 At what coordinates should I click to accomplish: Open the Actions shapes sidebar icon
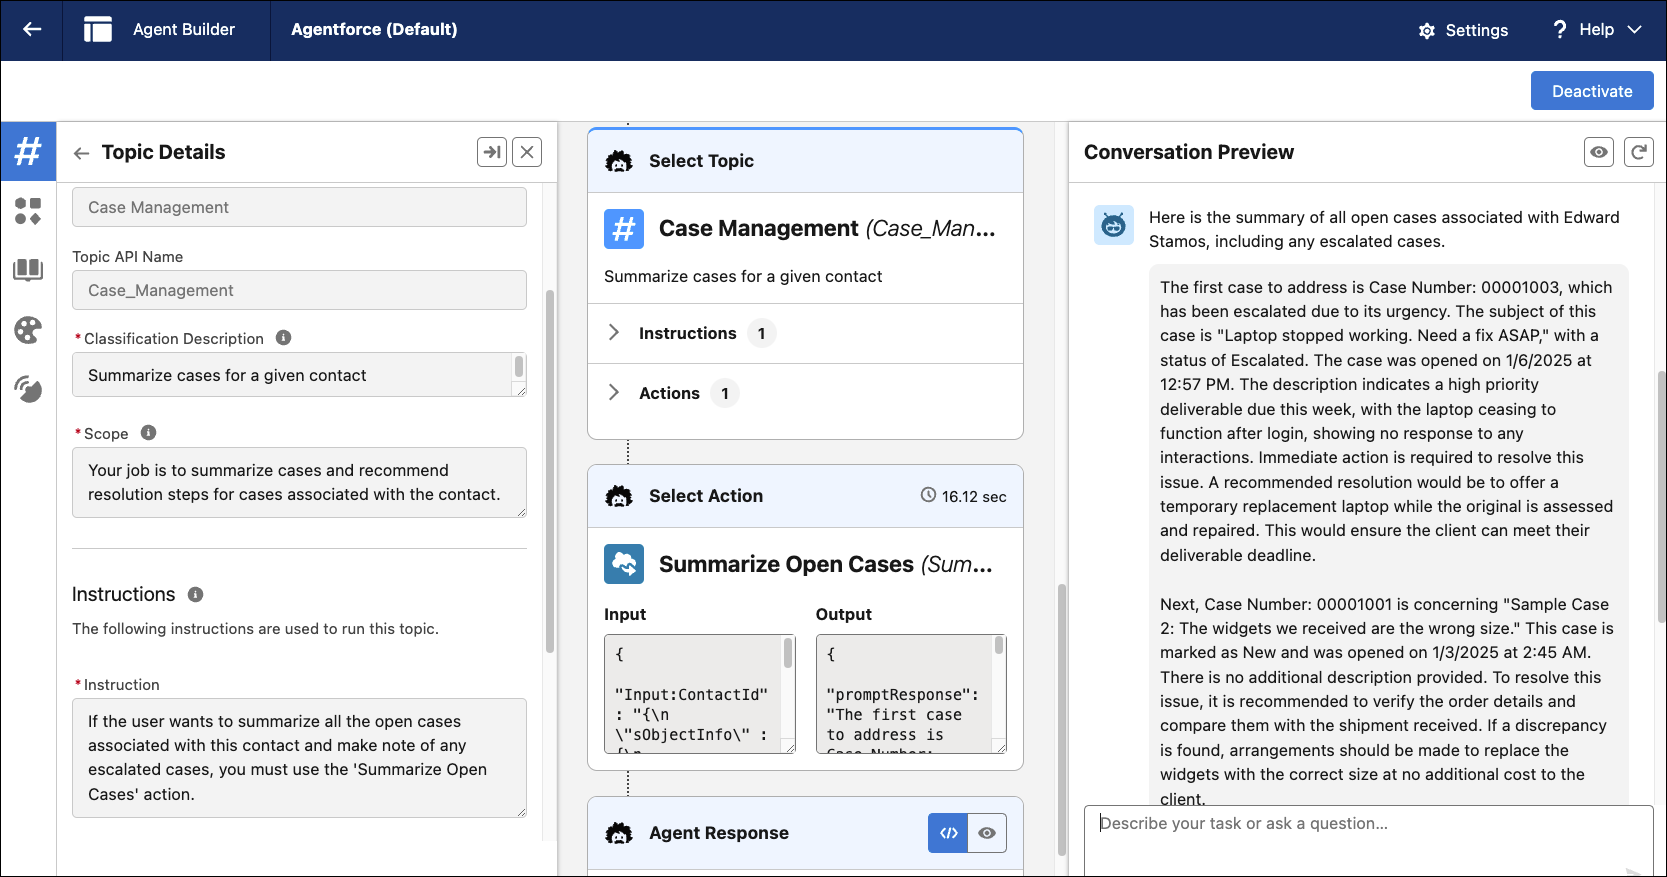(x=28, y=211)
